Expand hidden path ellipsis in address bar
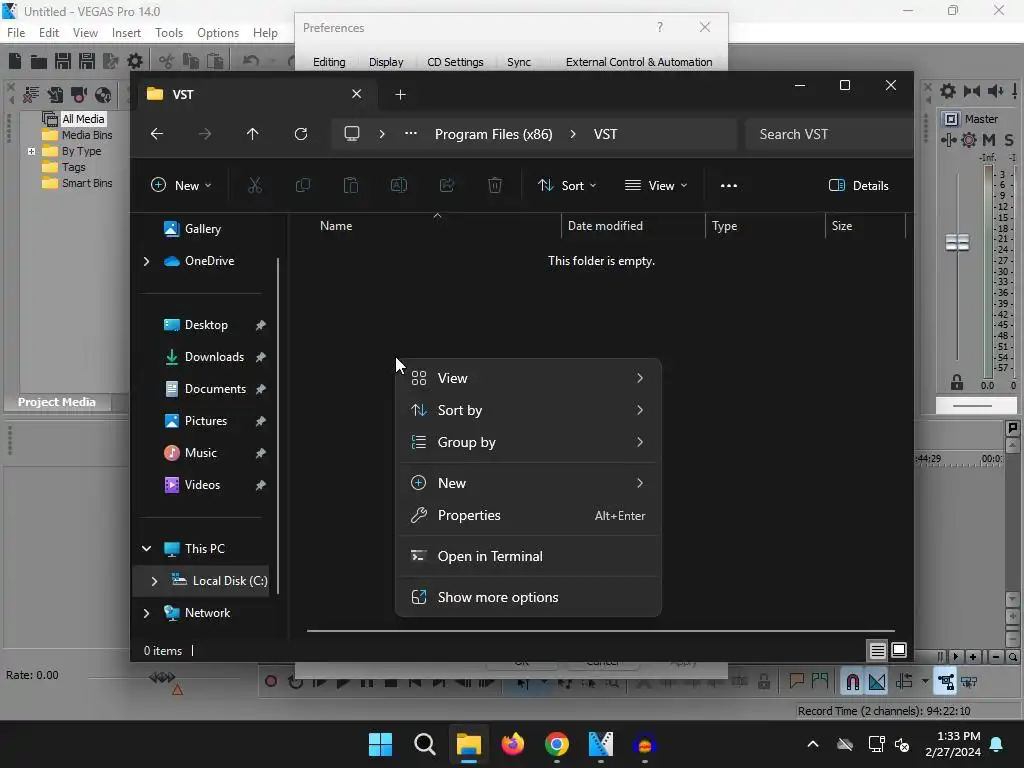Viewport: 1024px width, 768px height. click(x=411, y=134)
